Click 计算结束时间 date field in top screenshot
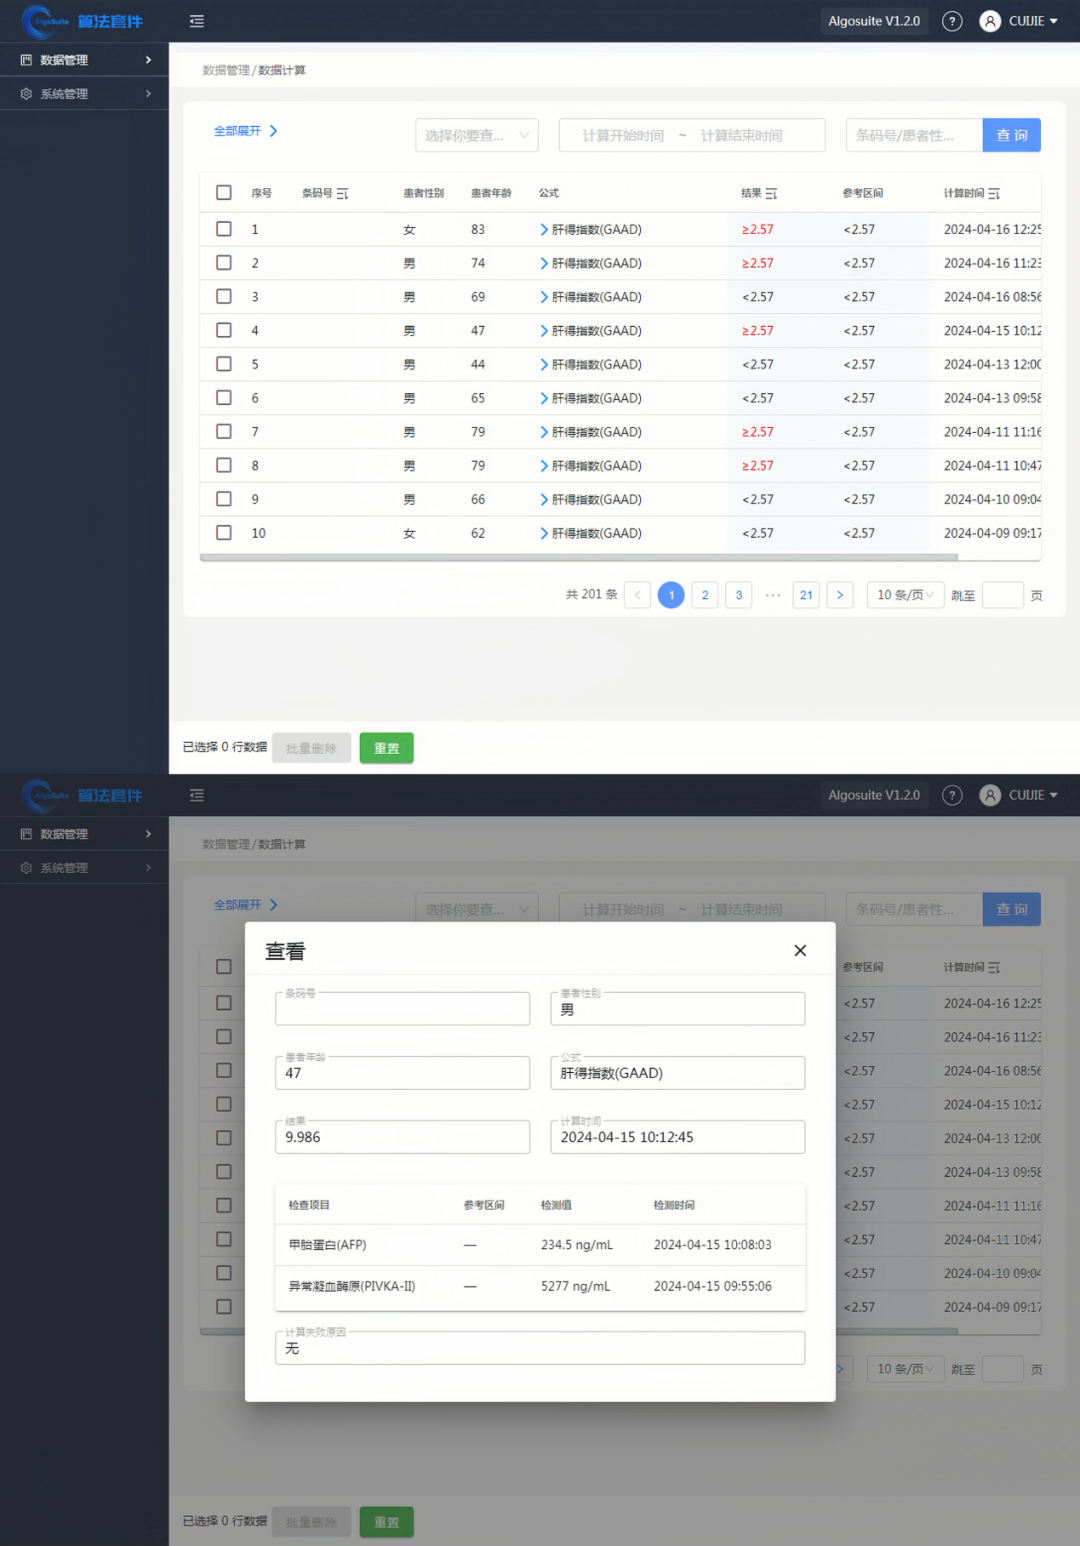 (x=741, y=135)
